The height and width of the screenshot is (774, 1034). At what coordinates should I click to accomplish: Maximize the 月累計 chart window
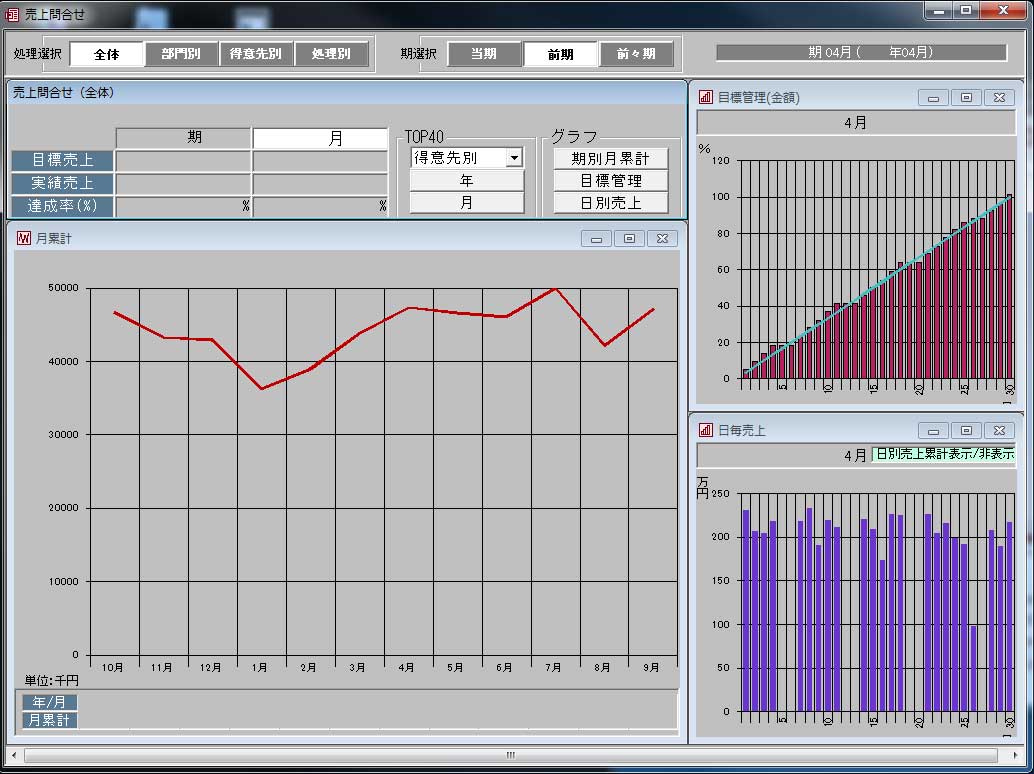click(629, 239)
